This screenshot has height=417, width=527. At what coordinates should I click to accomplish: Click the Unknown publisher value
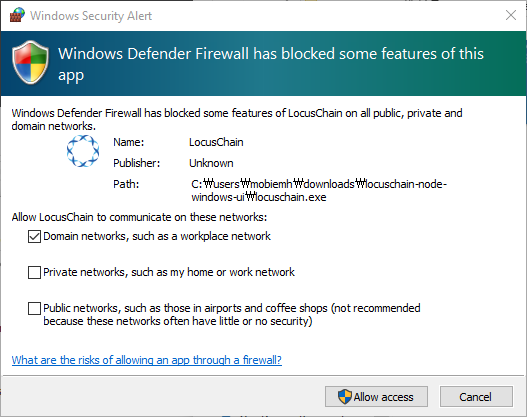211,163
